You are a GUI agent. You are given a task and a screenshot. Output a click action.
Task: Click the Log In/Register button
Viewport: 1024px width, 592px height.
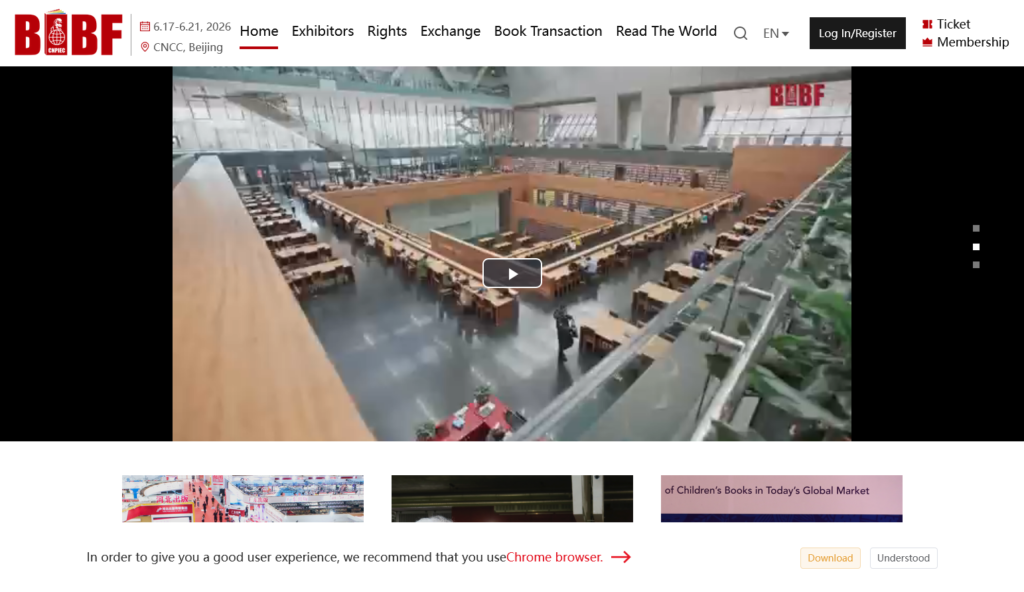(857, 33)
